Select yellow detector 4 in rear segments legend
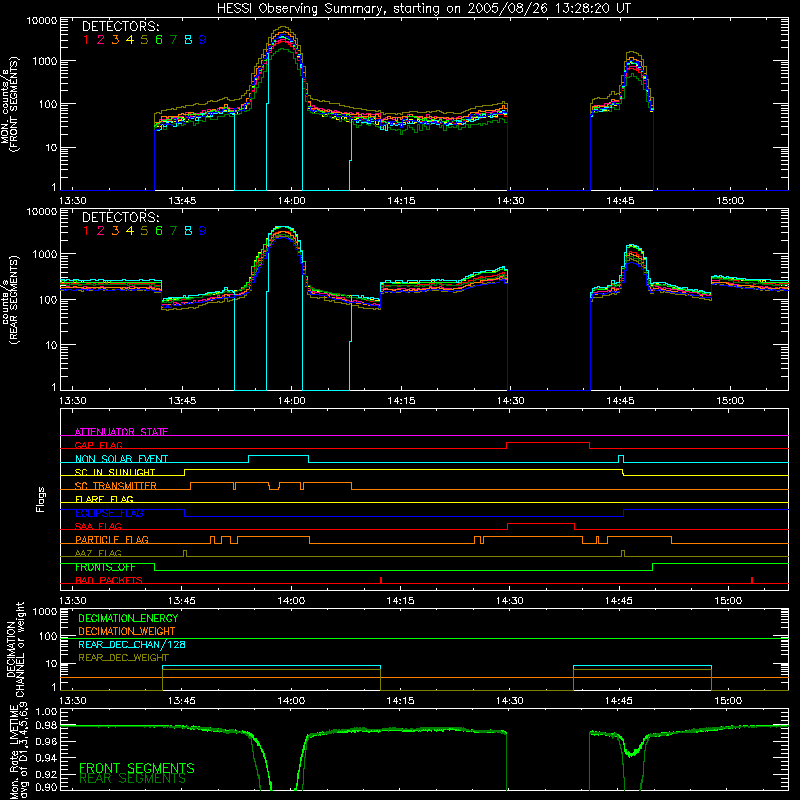The image size is (800, 800). (130, 231)
